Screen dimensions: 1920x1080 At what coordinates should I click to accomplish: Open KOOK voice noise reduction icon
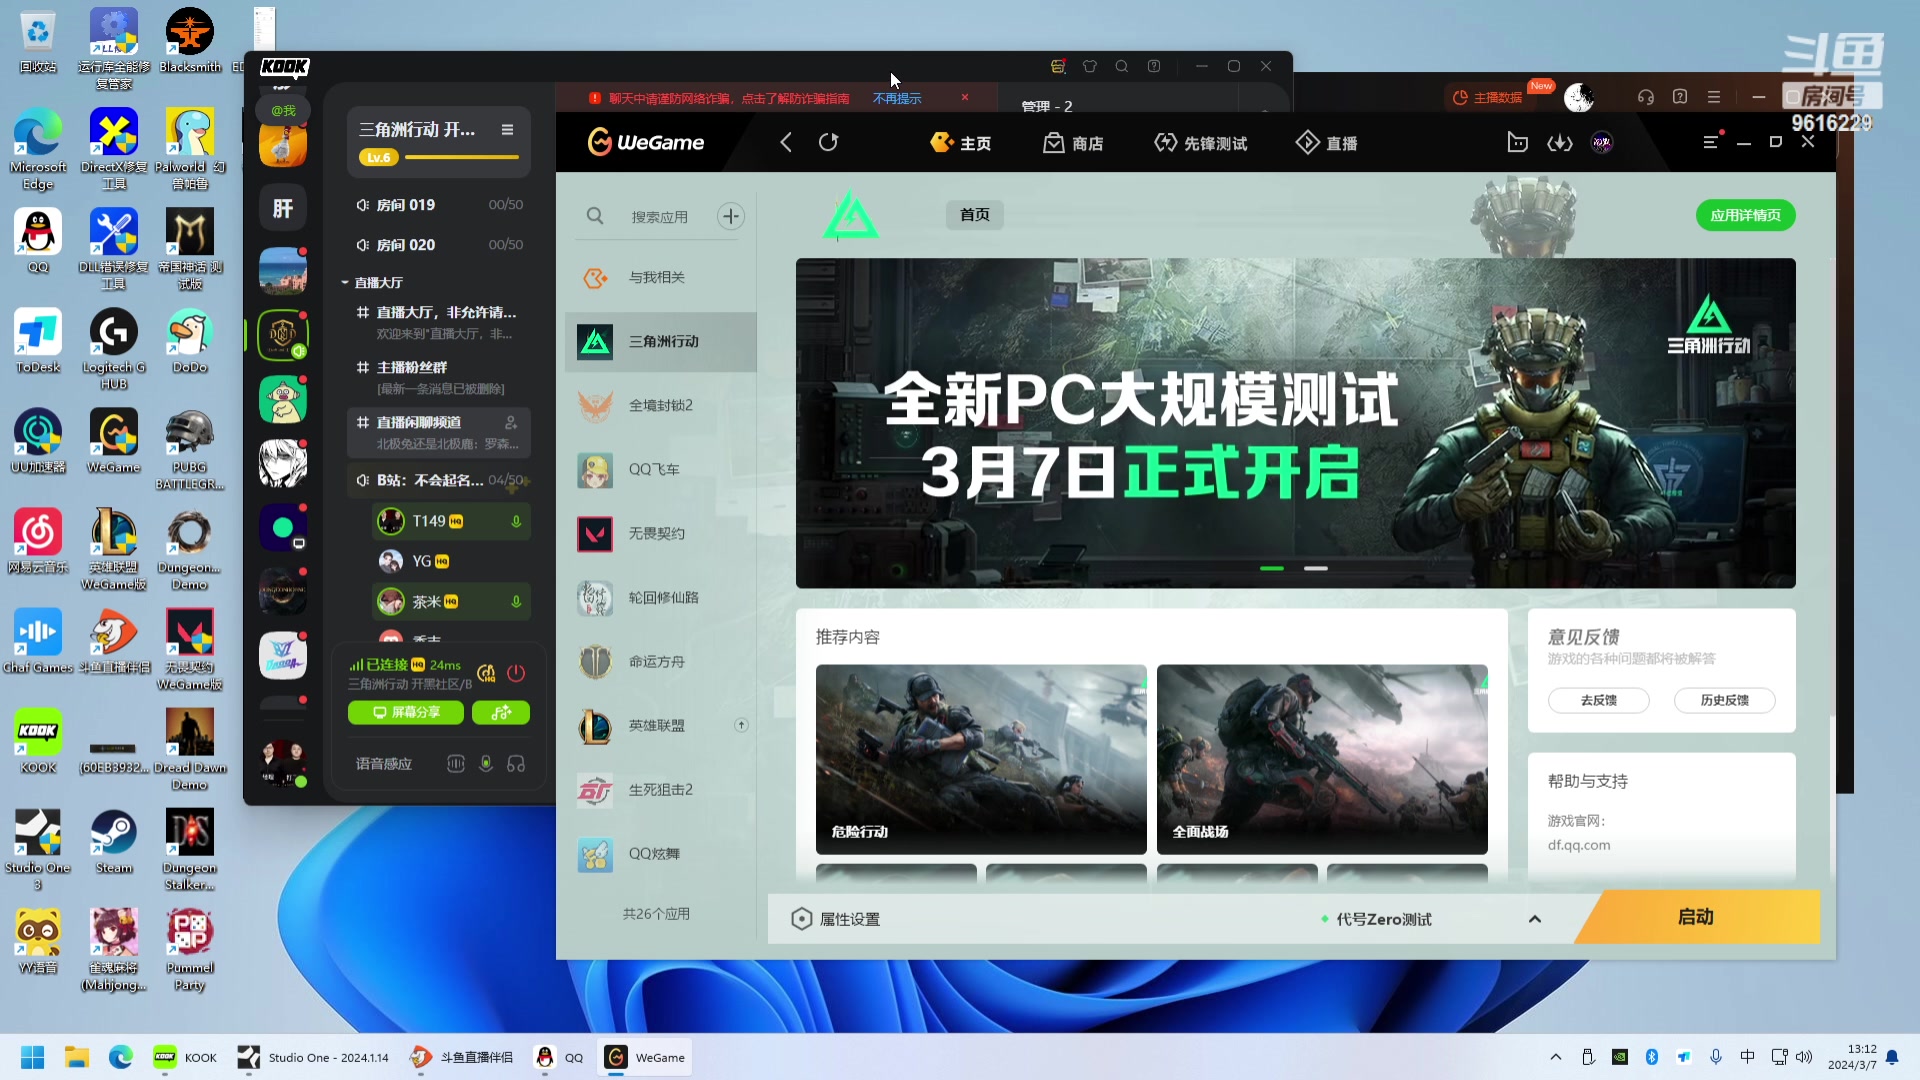pyautogui.click(x=456, y=764)
